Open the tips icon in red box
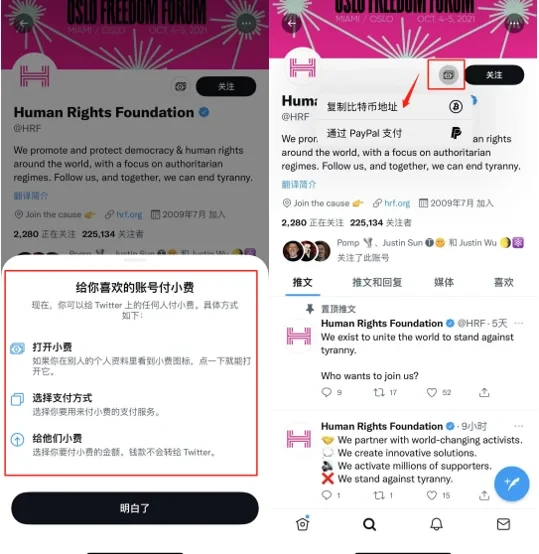539x554 pixels. click(448, 75)
